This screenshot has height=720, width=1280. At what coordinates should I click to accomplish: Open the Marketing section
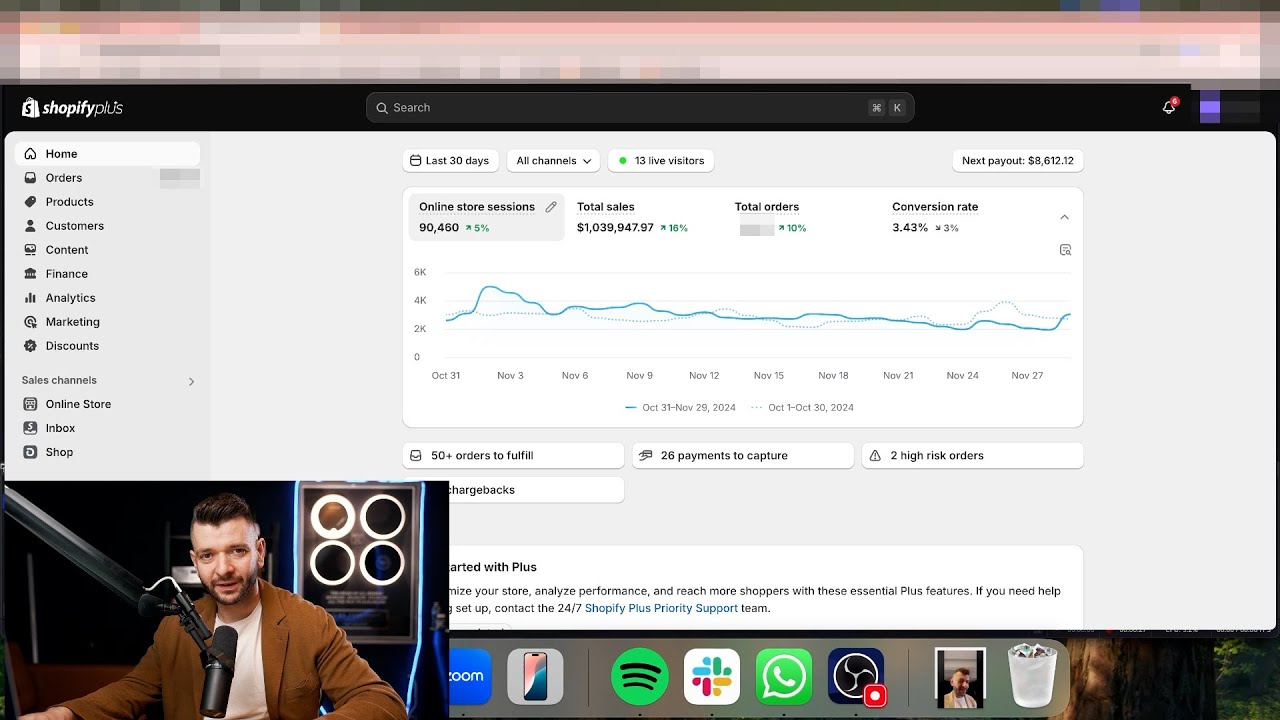click(x=72, y=322)
